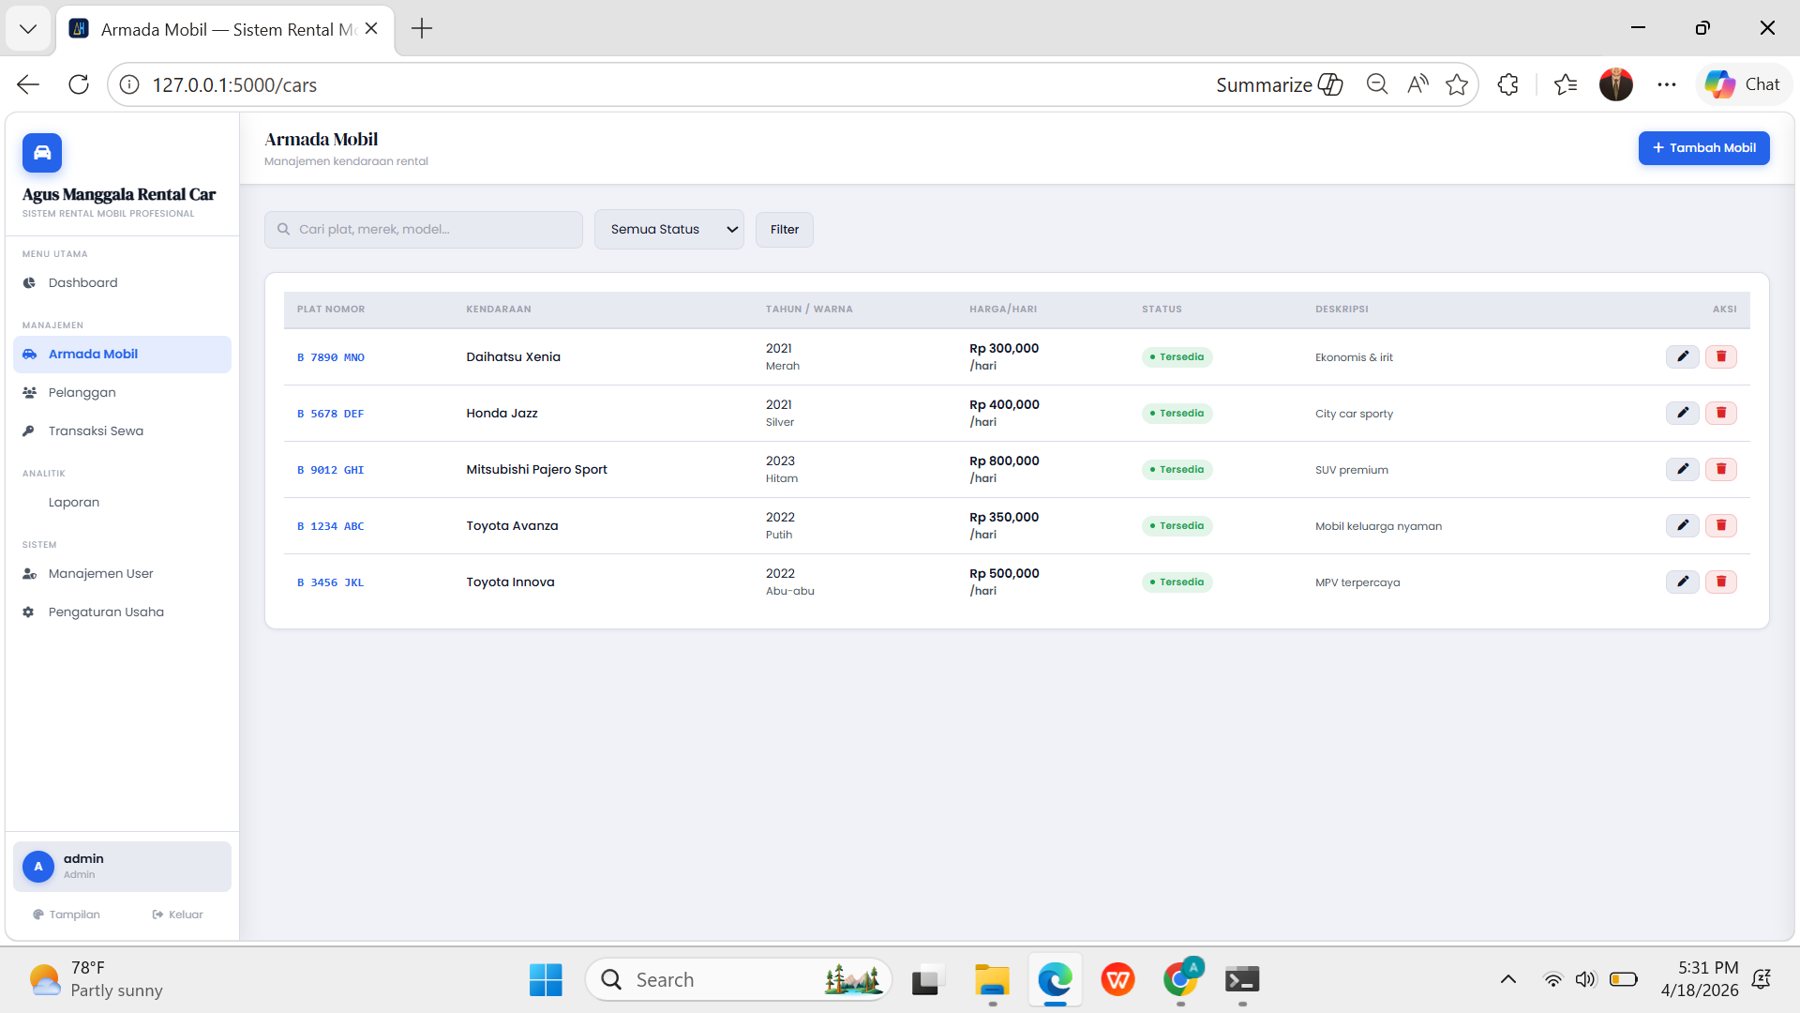
Task: Click the trash icon for Toyota Avanza
Action: pos(1720,526)
